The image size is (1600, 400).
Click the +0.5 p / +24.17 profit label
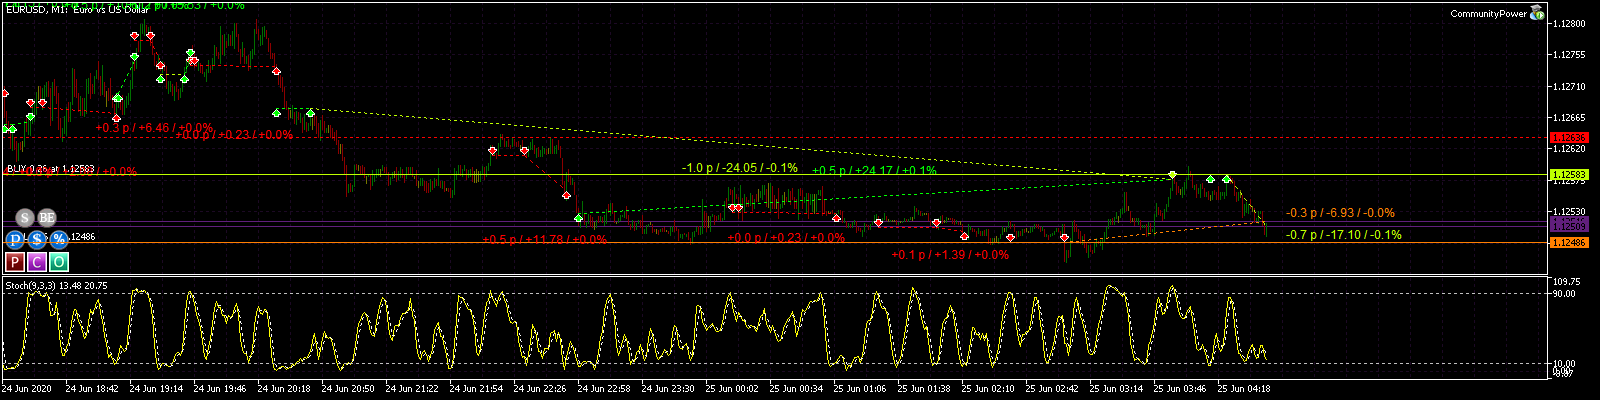[x=874, y=171]
